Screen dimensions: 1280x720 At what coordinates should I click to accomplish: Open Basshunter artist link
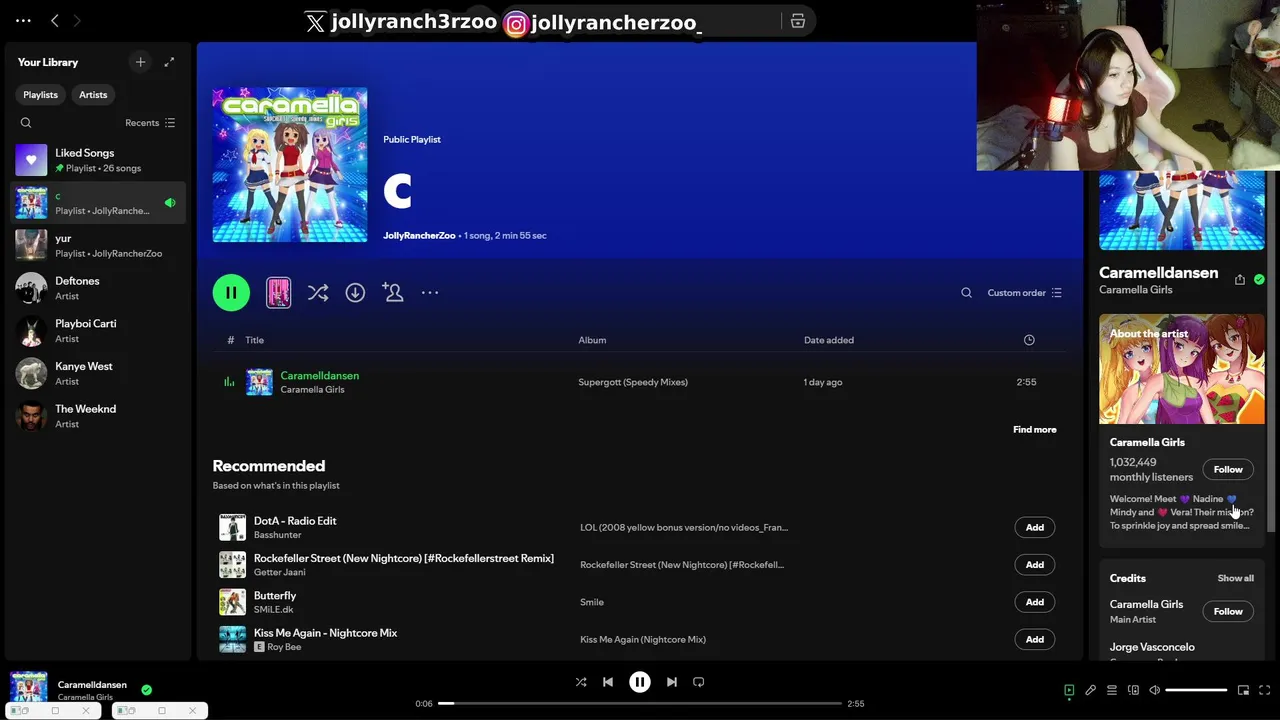click(278, 535)
